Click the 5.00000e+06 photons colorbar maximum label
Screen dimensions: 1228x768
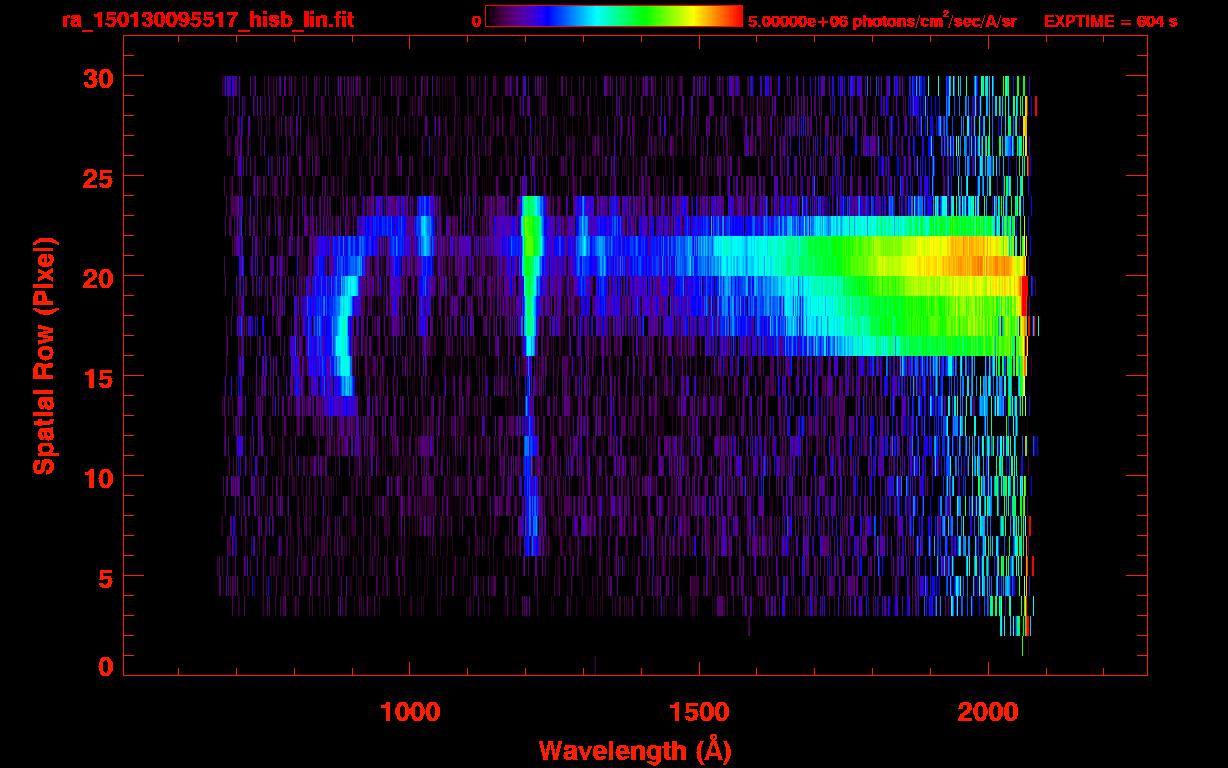click(x=882, y=21)
